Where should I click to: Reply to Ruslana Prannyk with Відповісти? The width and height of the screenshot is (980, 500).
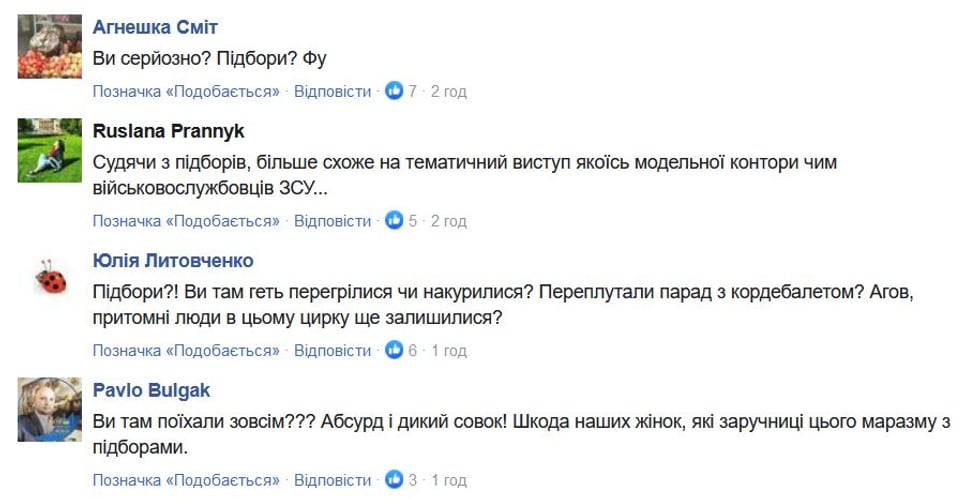(x=332, y=220)
